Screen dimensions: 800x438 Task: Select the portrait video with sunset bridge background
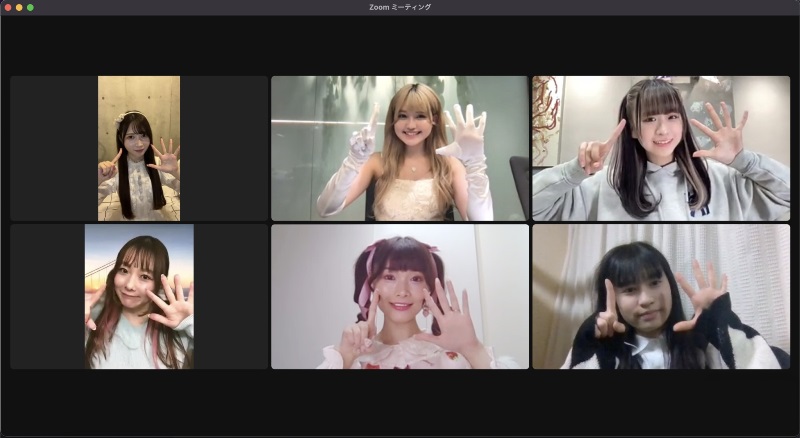[139, 296]
